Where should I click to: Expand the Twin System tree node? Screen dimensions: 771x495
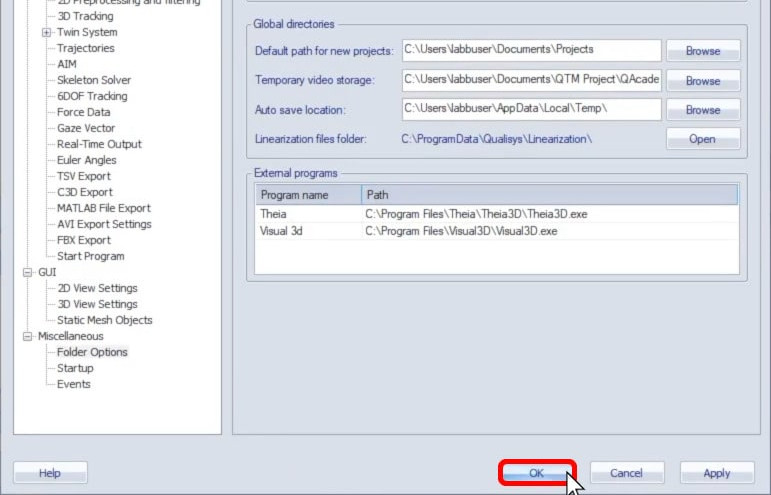point(46,32)
